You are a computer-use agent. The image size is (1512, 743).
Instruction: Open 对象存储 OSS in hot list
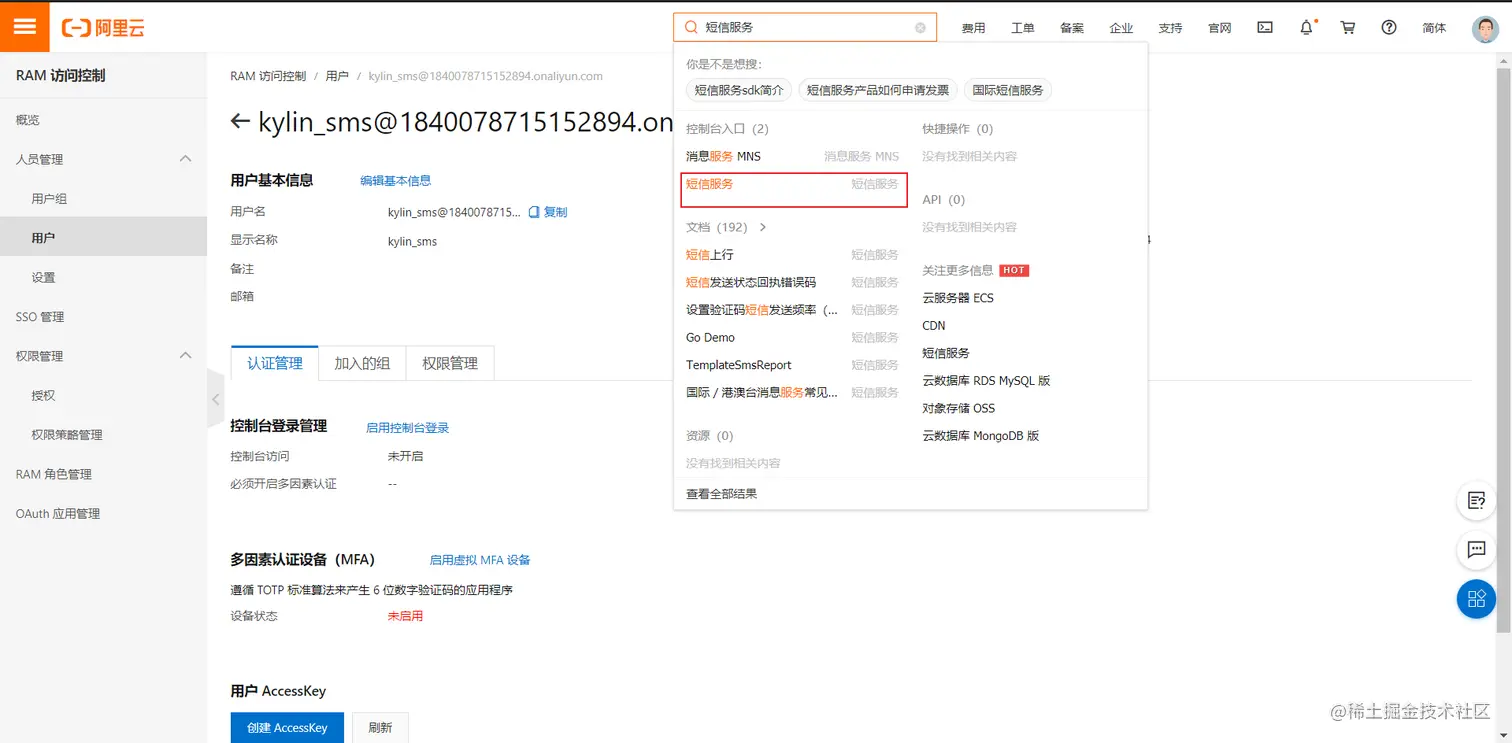[x=959, y=408]
